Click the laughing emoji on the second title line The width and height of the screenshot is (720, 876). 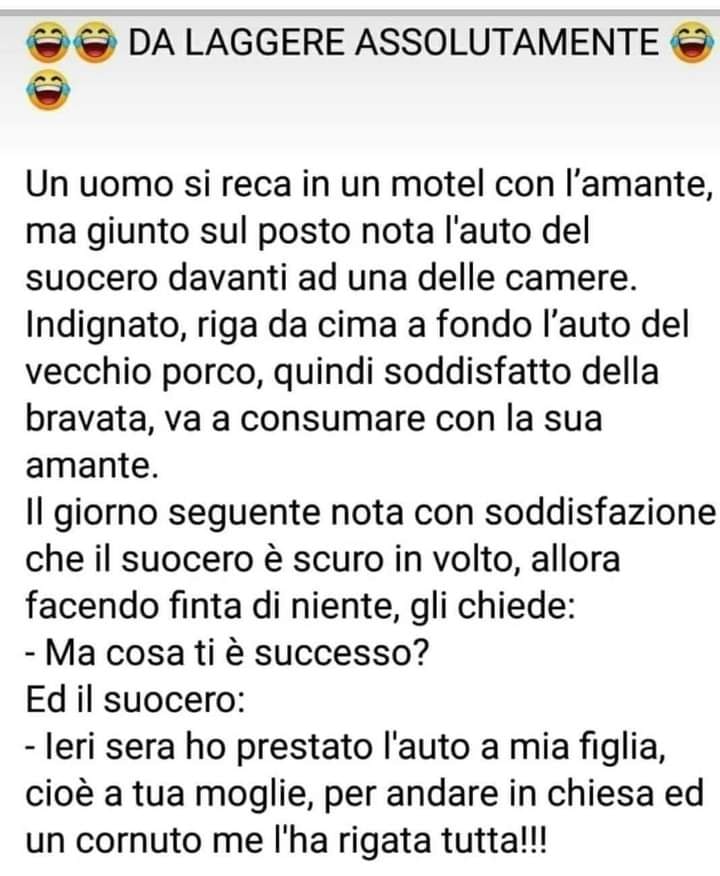pos(48,90)
